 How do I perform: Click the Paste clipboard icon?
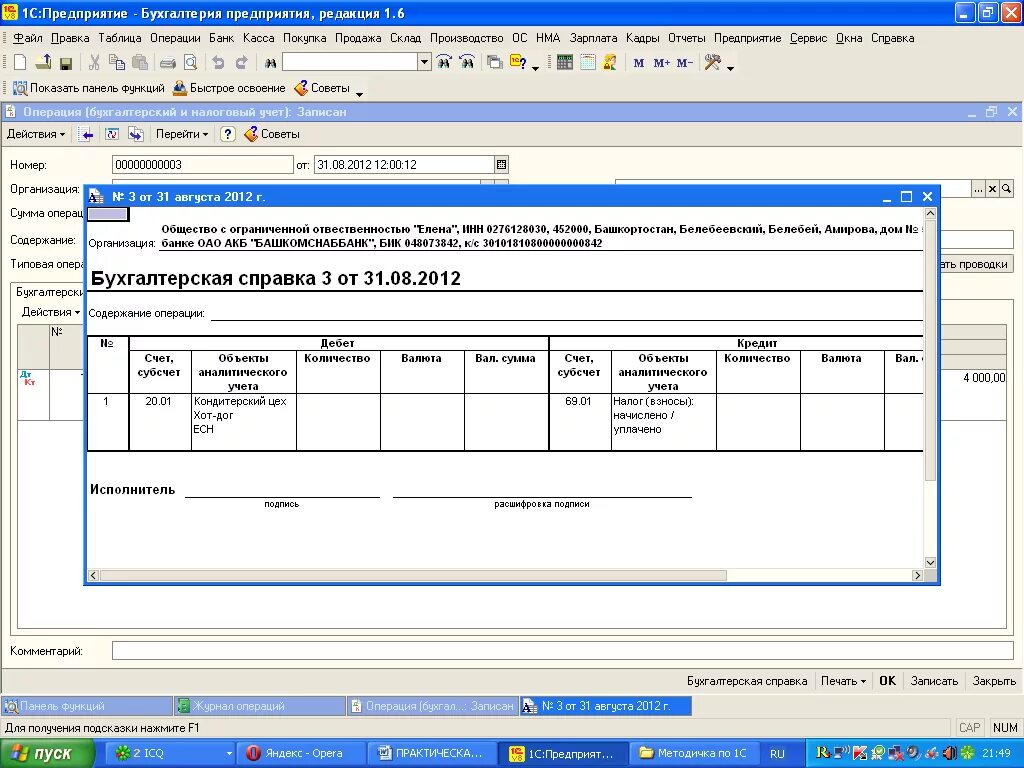(140, 63)
